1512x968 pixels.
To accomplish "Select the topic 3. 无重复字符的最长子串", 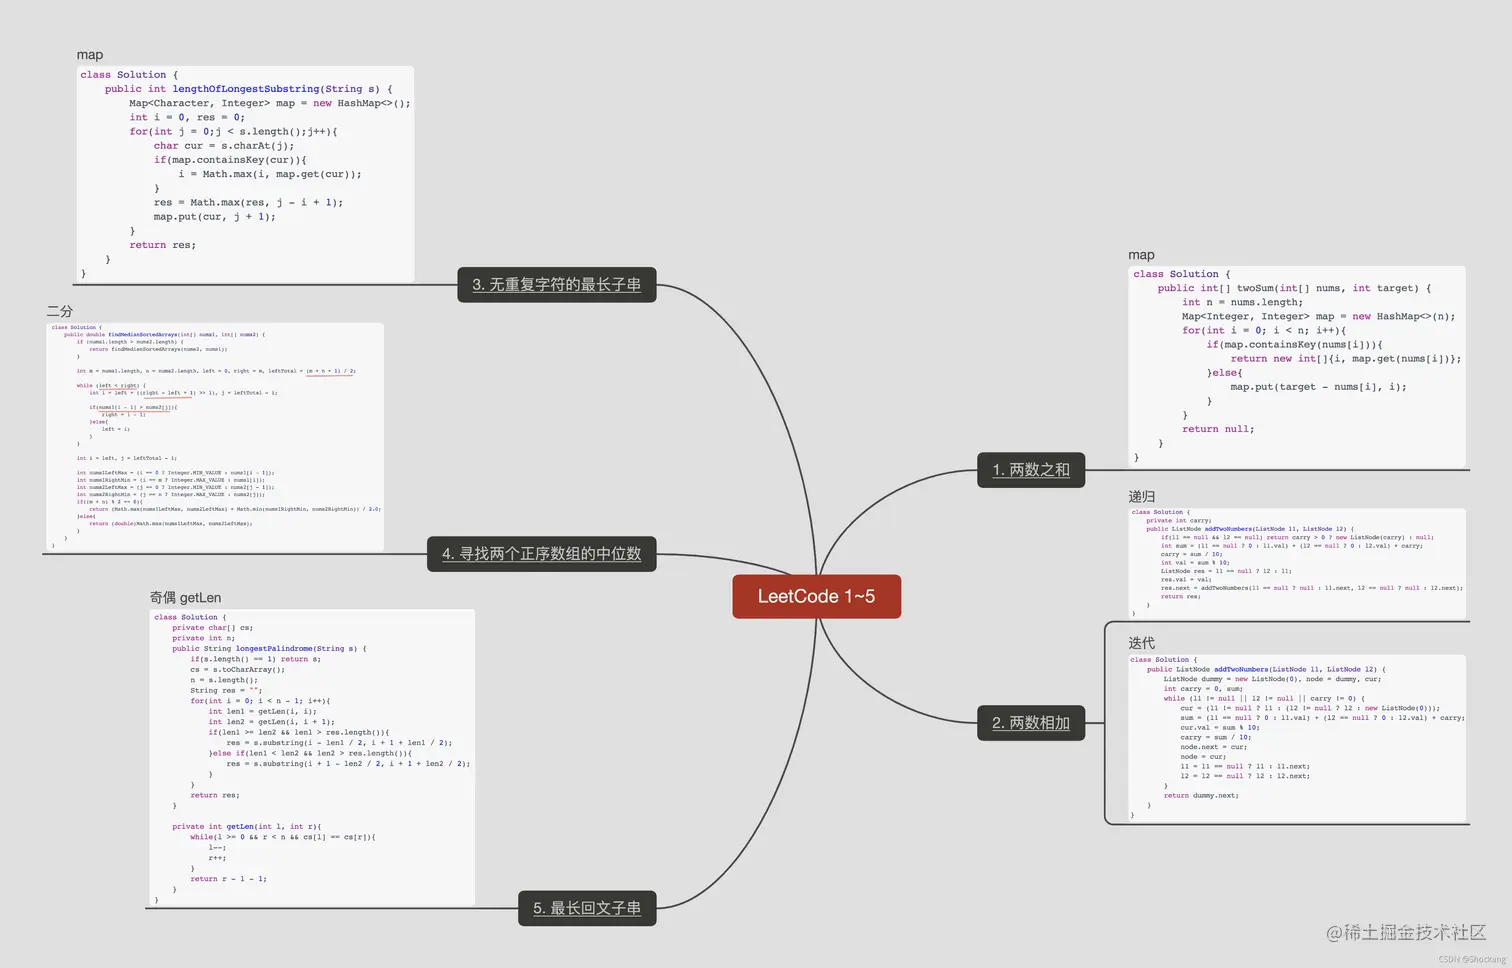I will [x=556, y=285].
